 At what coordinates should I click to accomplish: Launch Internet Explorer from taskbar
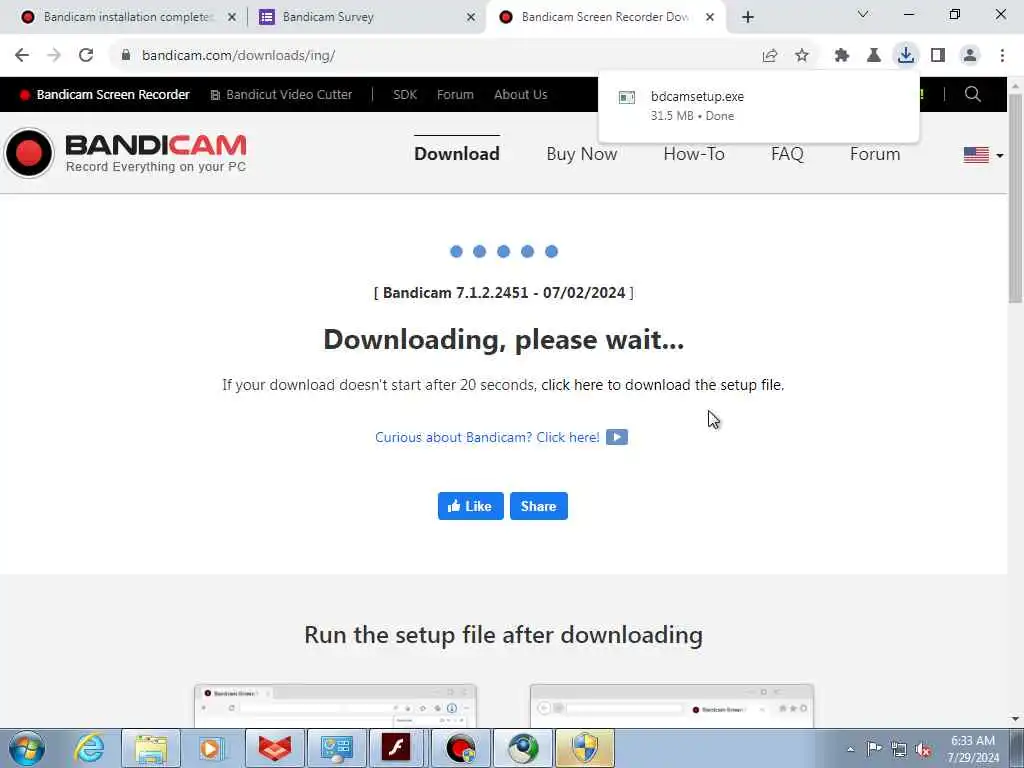coord(89,748)
